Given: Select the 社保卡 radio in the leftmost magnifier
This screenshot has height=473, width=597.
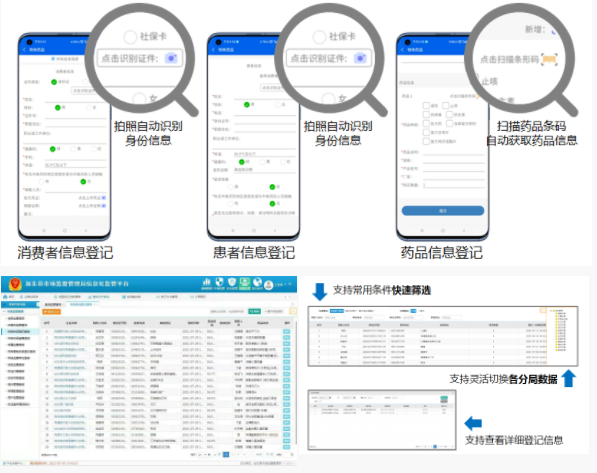Looking at the screenshot, I should (x=130, y=37).
